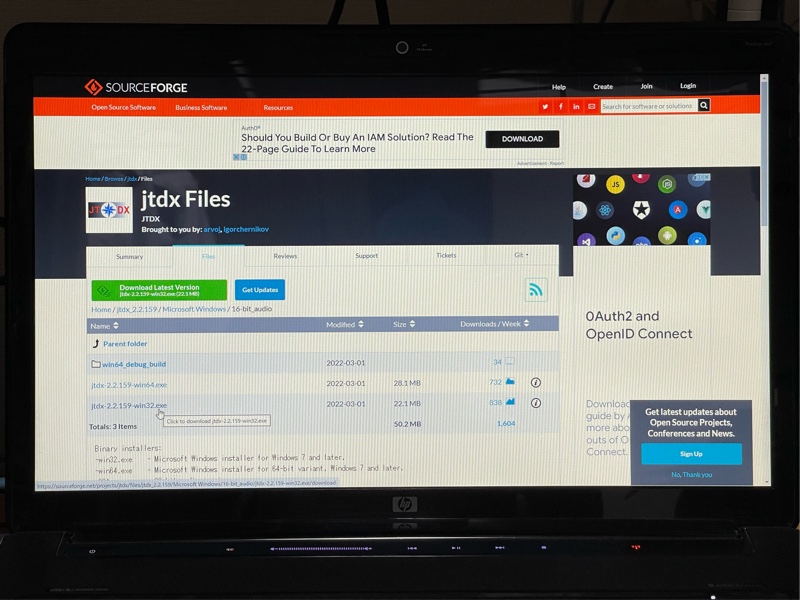
Task: Click the email newsletter envelope icon
Action: 591,106
